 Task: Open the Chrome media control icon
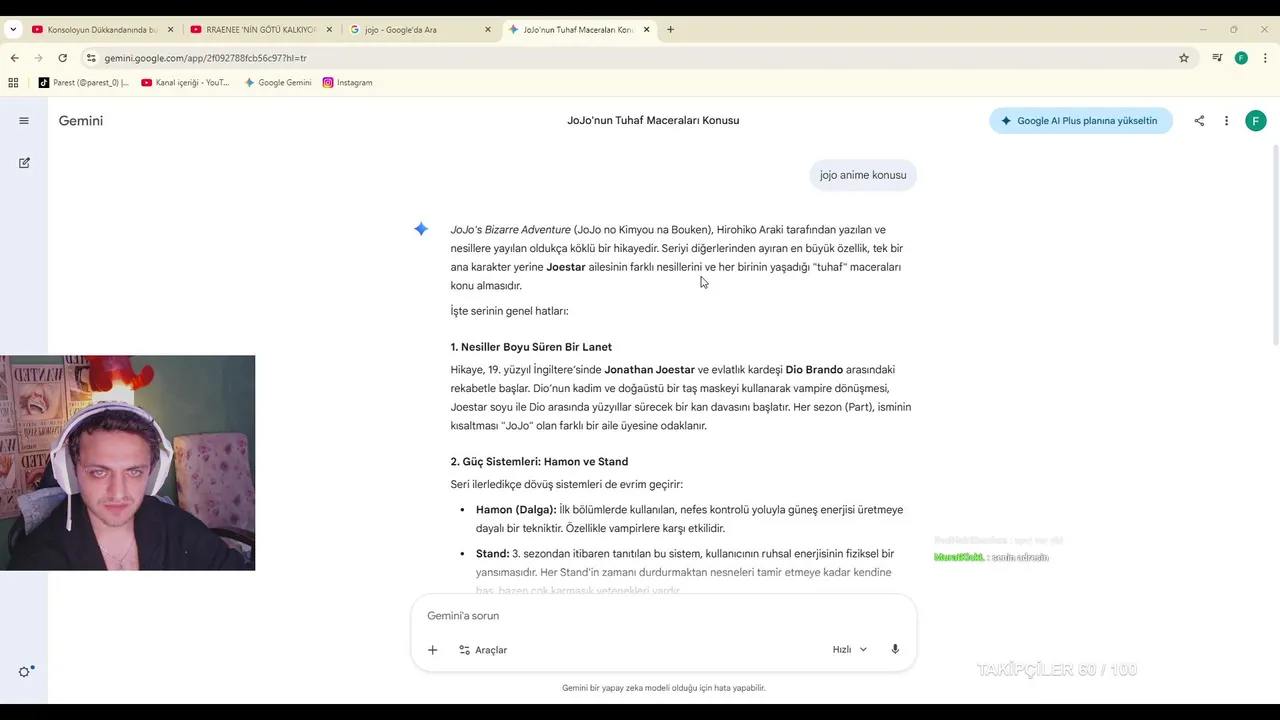click(1217, 58)
